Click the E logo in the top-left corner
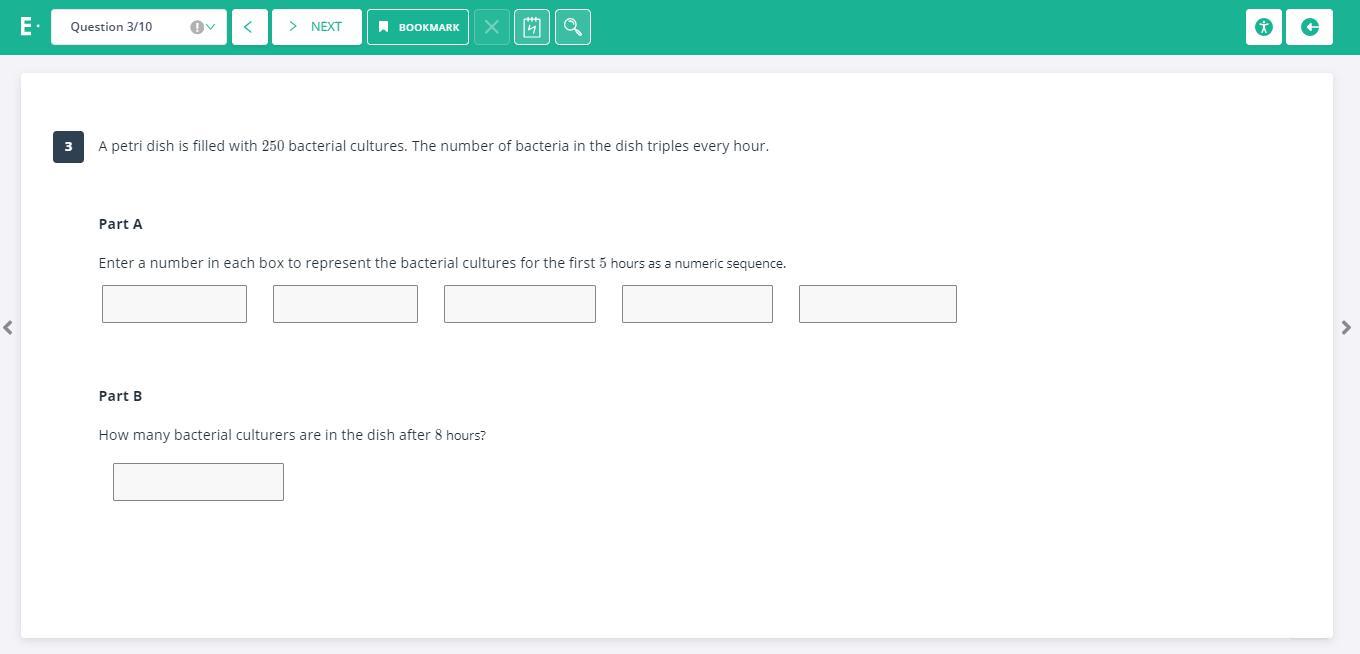1360x654 pixels. [x=27, y=27]
